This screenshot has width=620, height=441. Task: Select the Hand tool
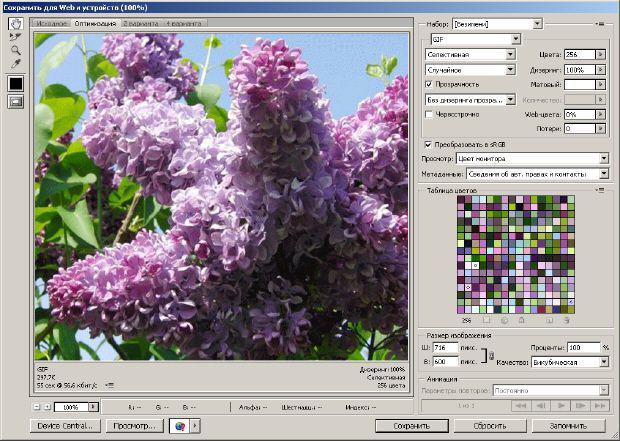(15, 24)
